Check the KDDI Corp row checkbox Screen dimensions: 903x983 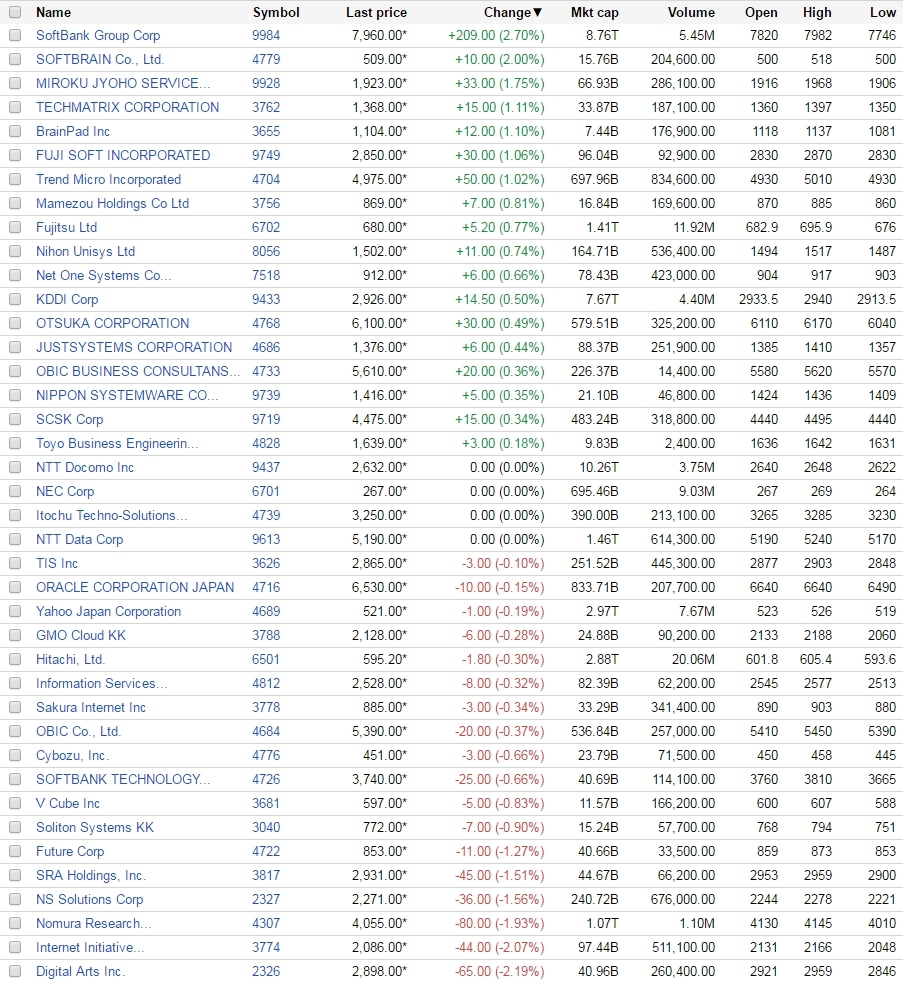point(15,300)
